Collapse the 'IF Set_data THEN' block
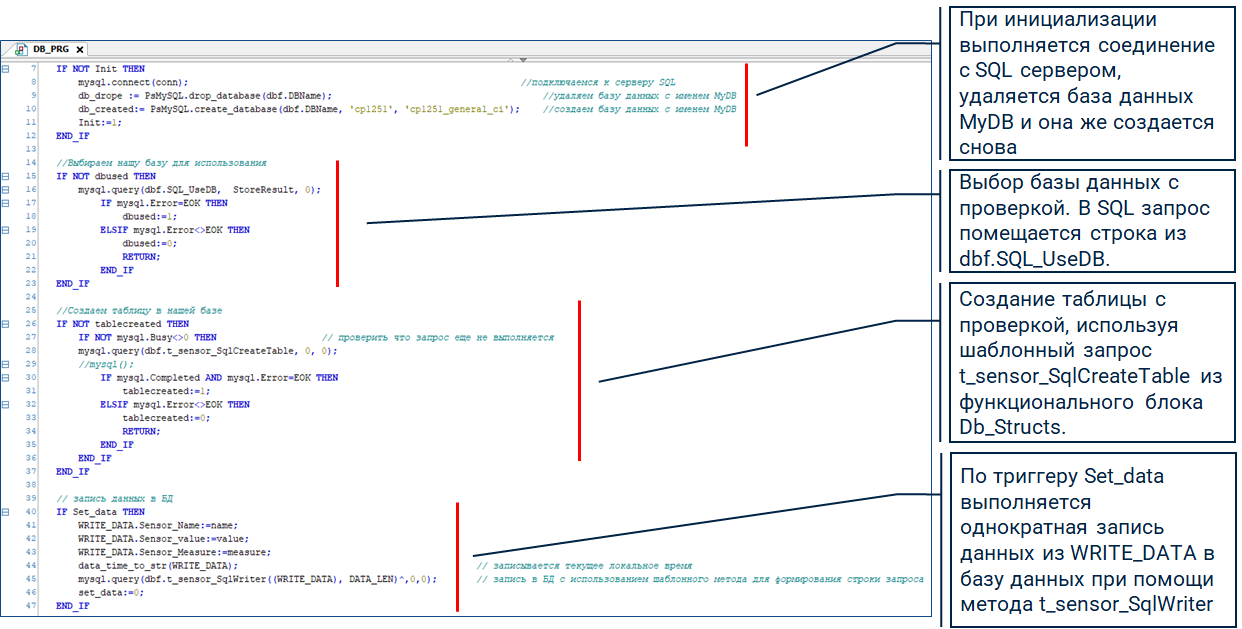The image size is (1242, 629). click(x=6, y=512)
